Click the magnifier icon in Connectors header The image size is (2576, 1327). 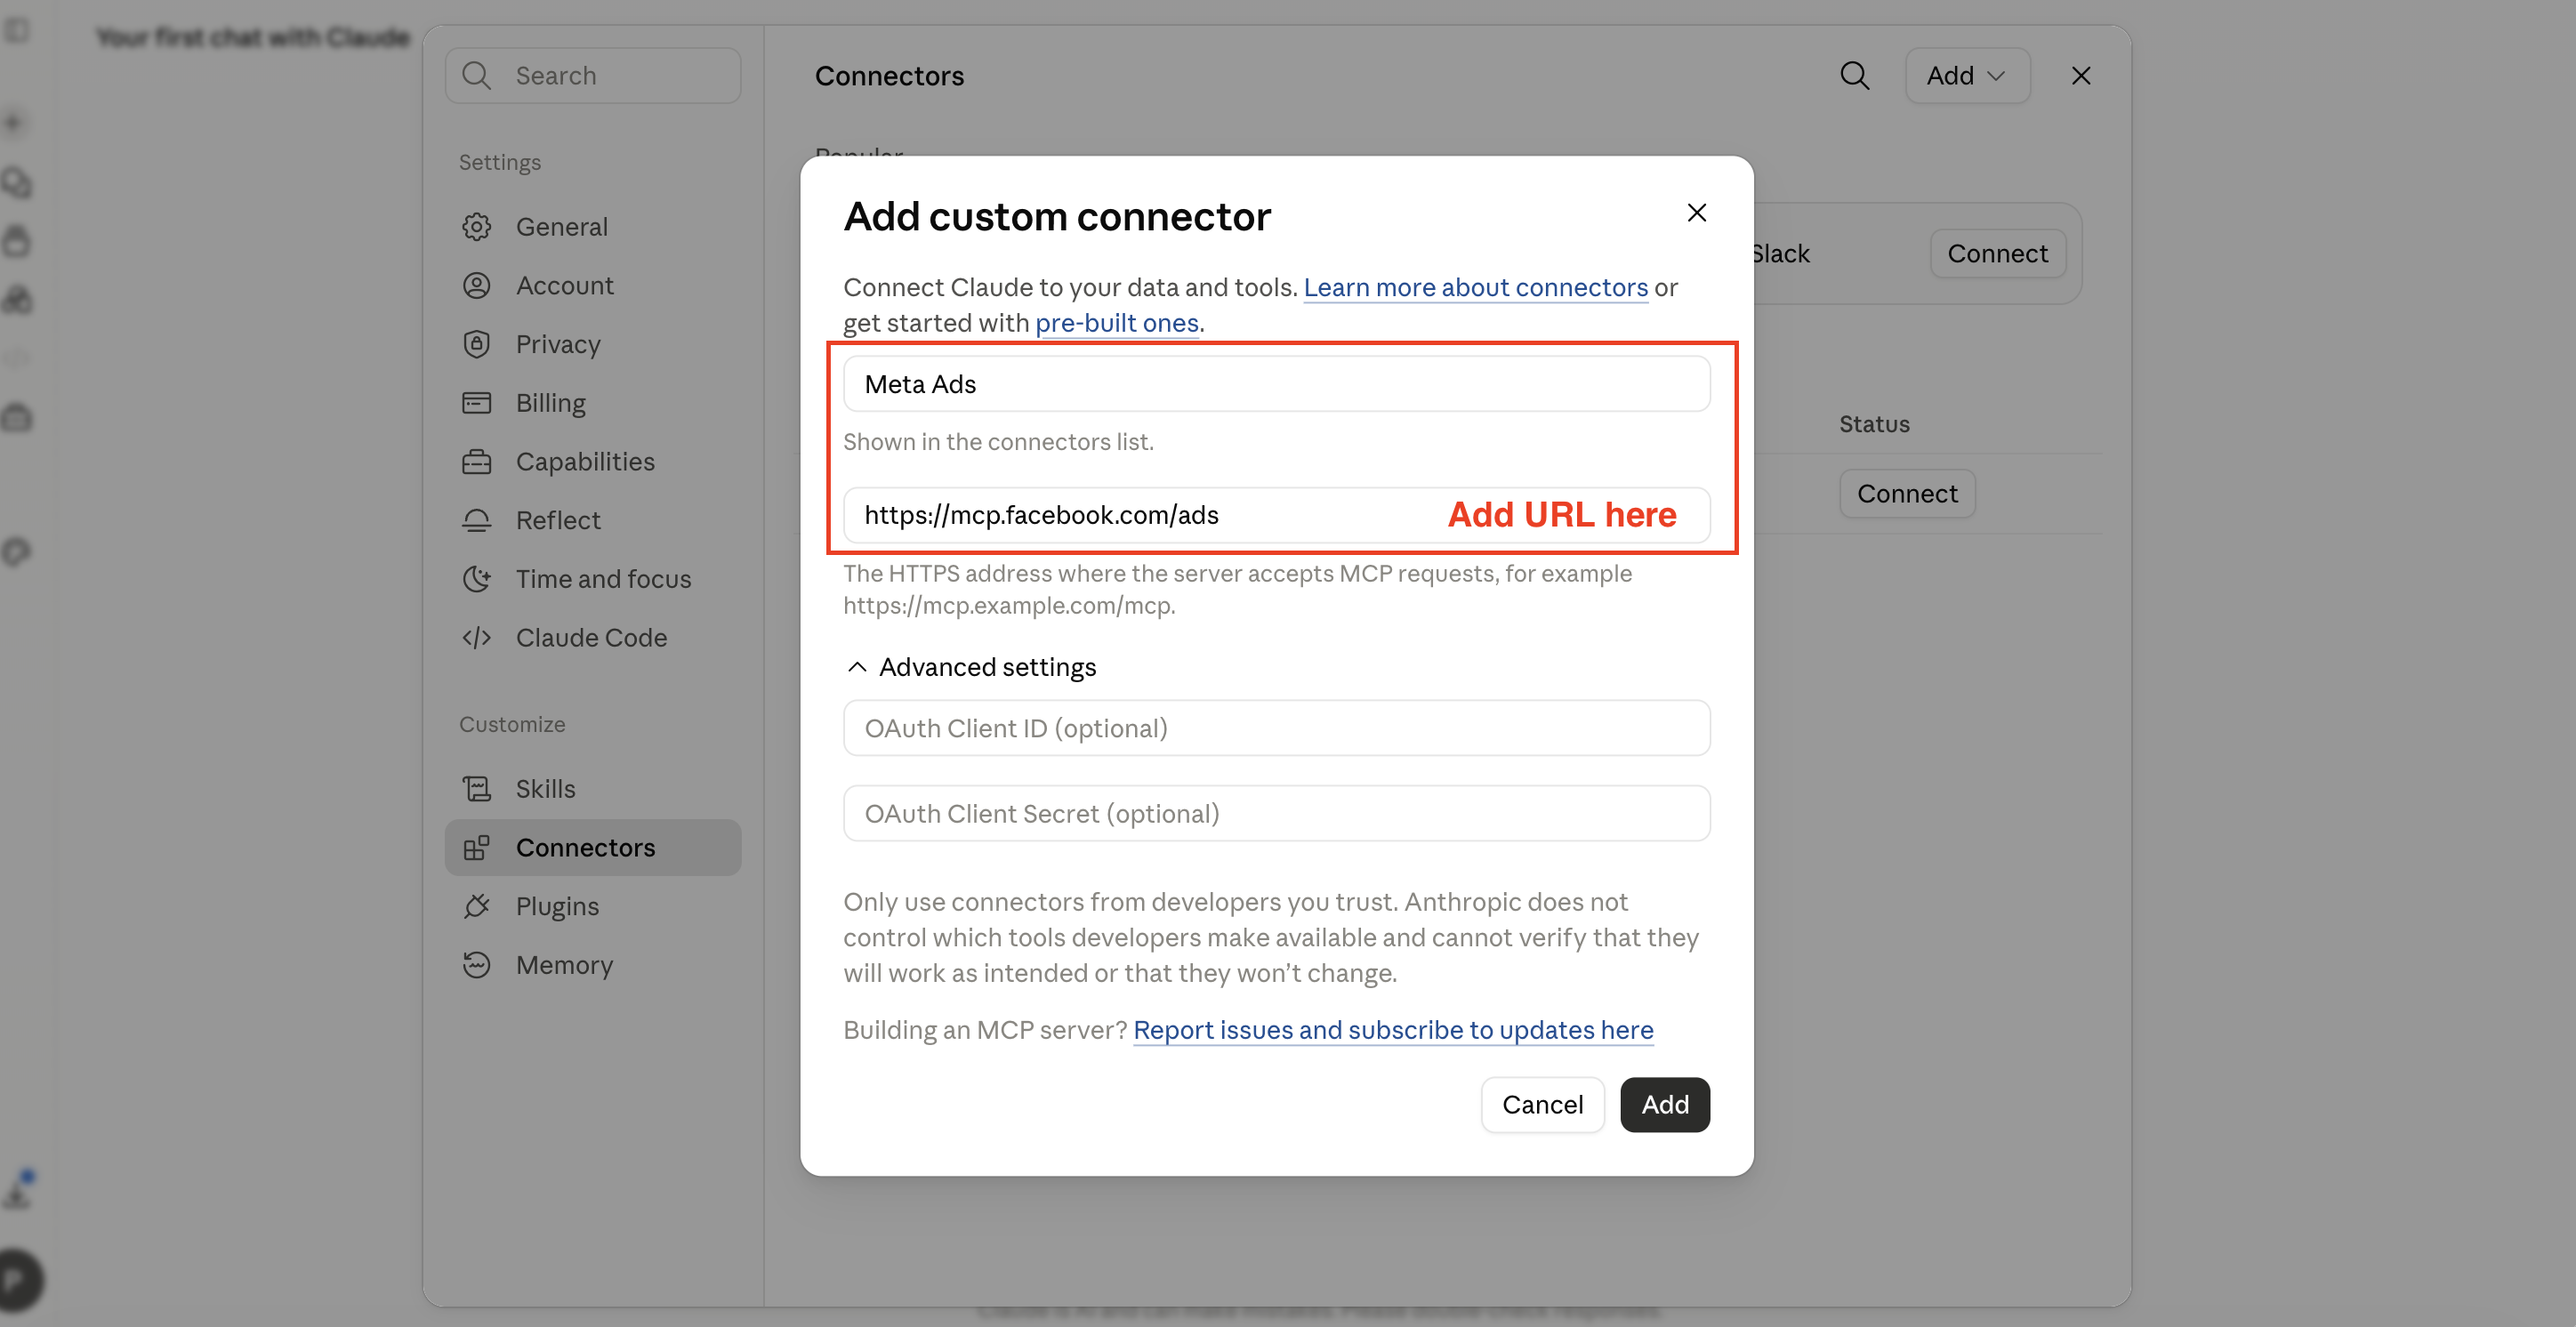tap(1855, 76)
